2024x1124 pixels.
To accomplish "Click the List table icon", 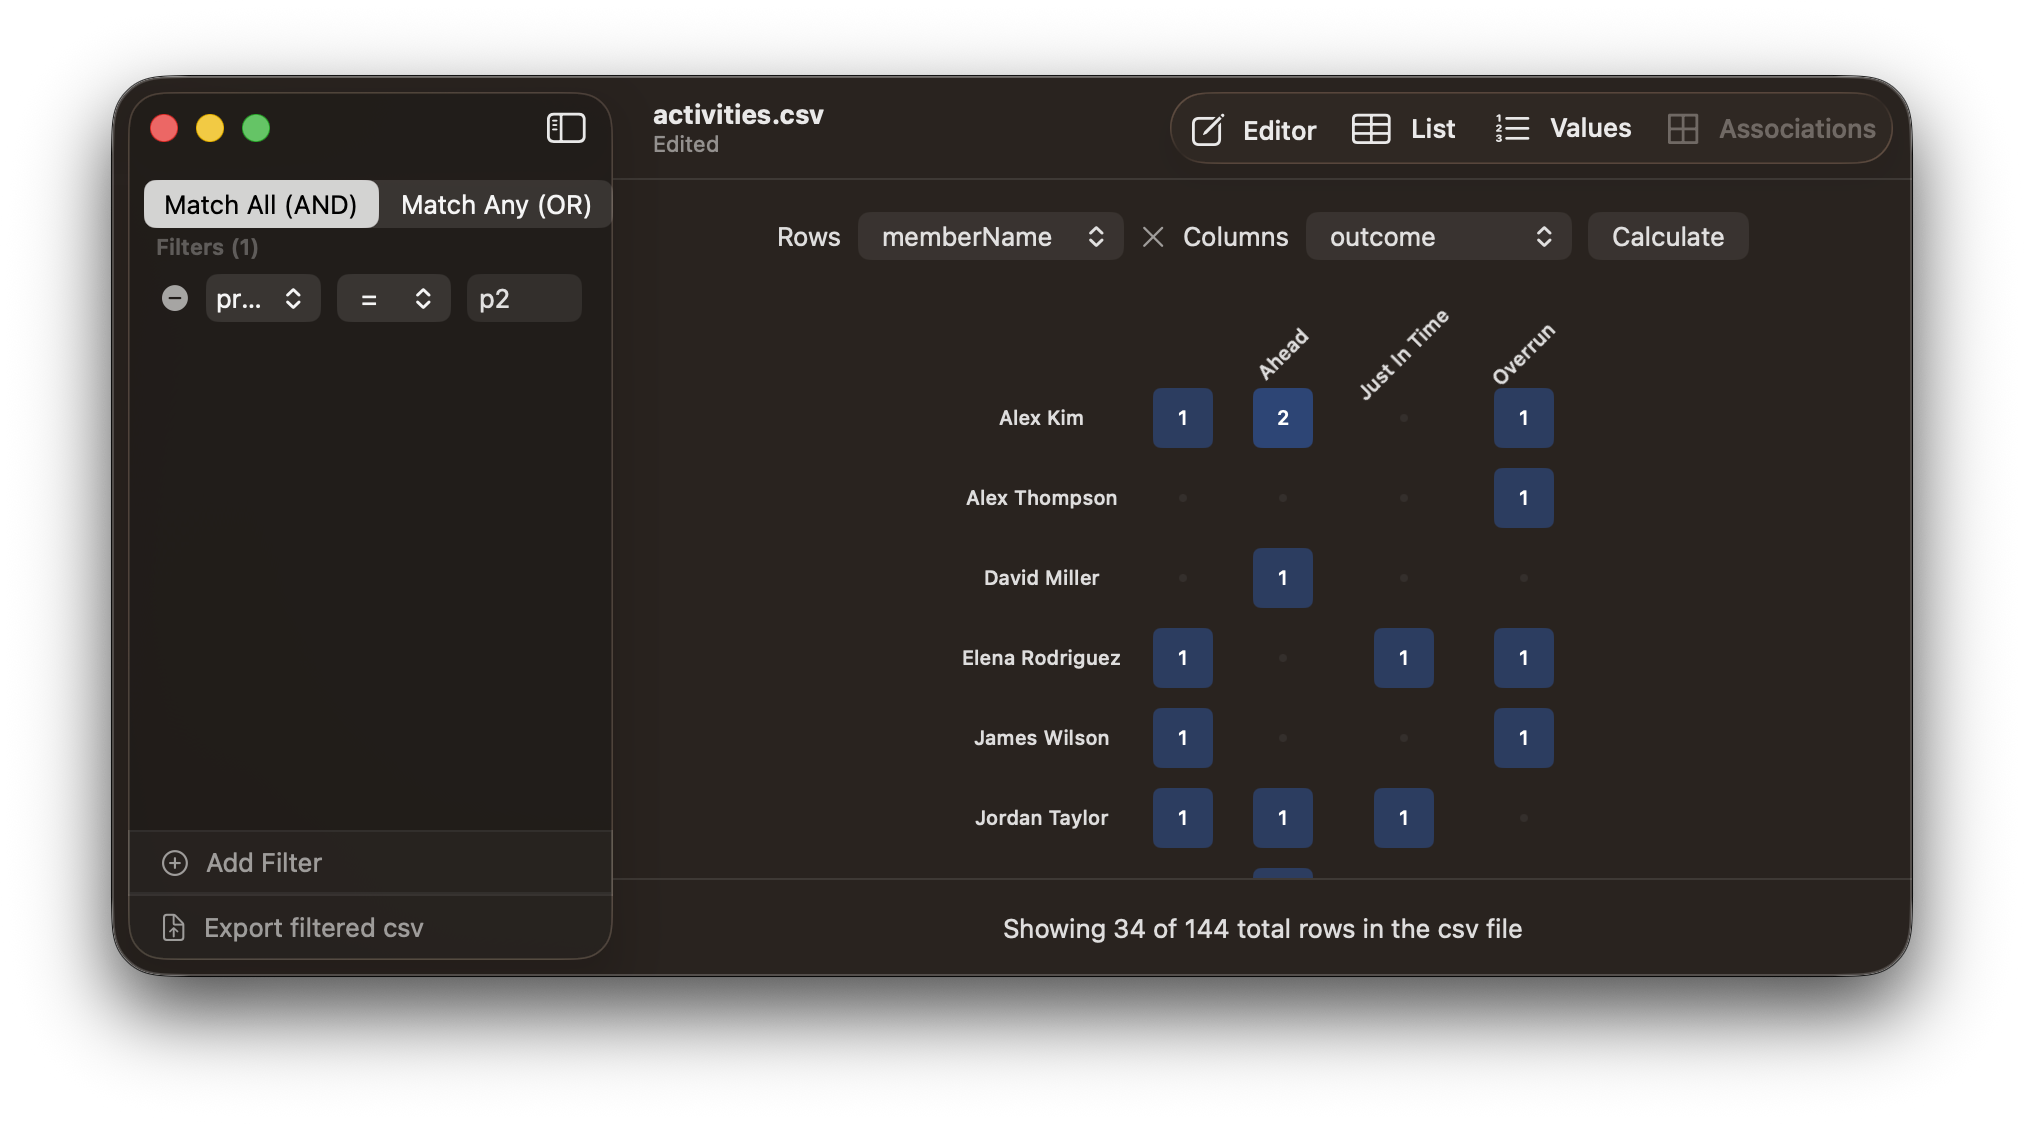I will coord(1371,129).
